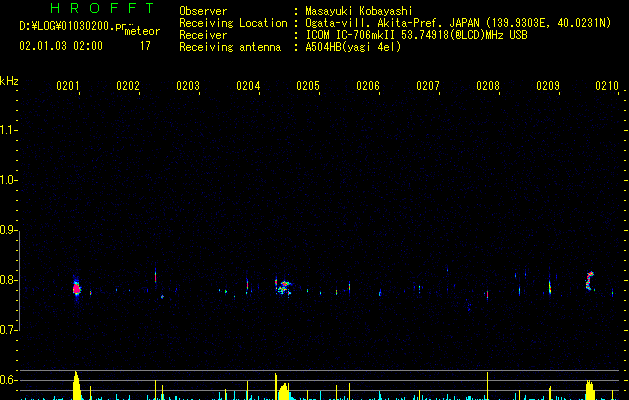
Task: Click the 1.1 kHz axis label
Action: [x=7, y=130]
